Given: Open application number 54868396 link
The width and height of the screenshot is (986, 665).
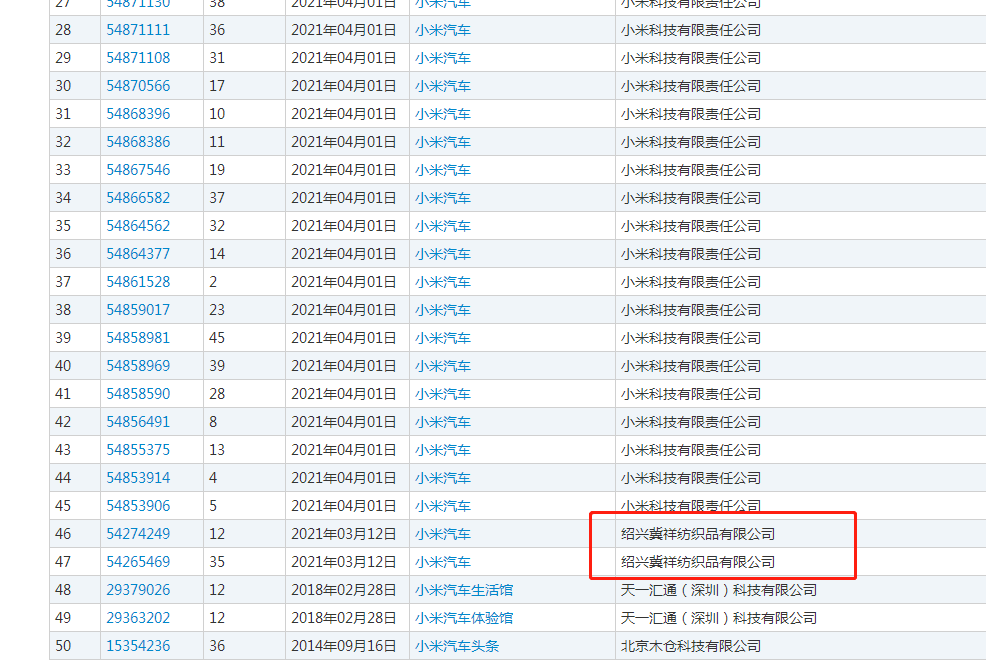Looking at the screenshot, I should point(138,114).
